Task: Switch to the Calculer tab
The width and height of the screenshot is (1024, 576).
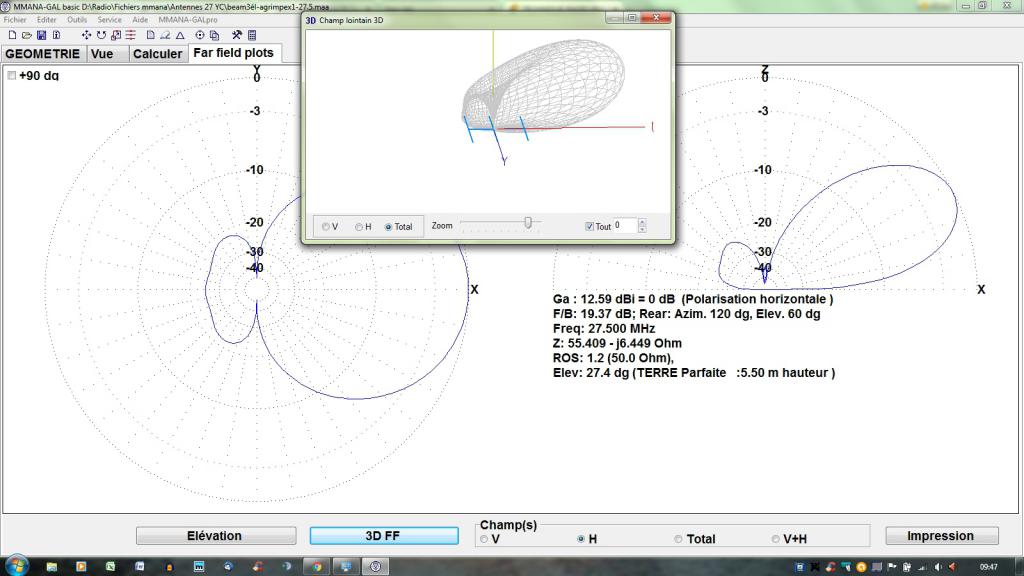Action: click(157, 54)
